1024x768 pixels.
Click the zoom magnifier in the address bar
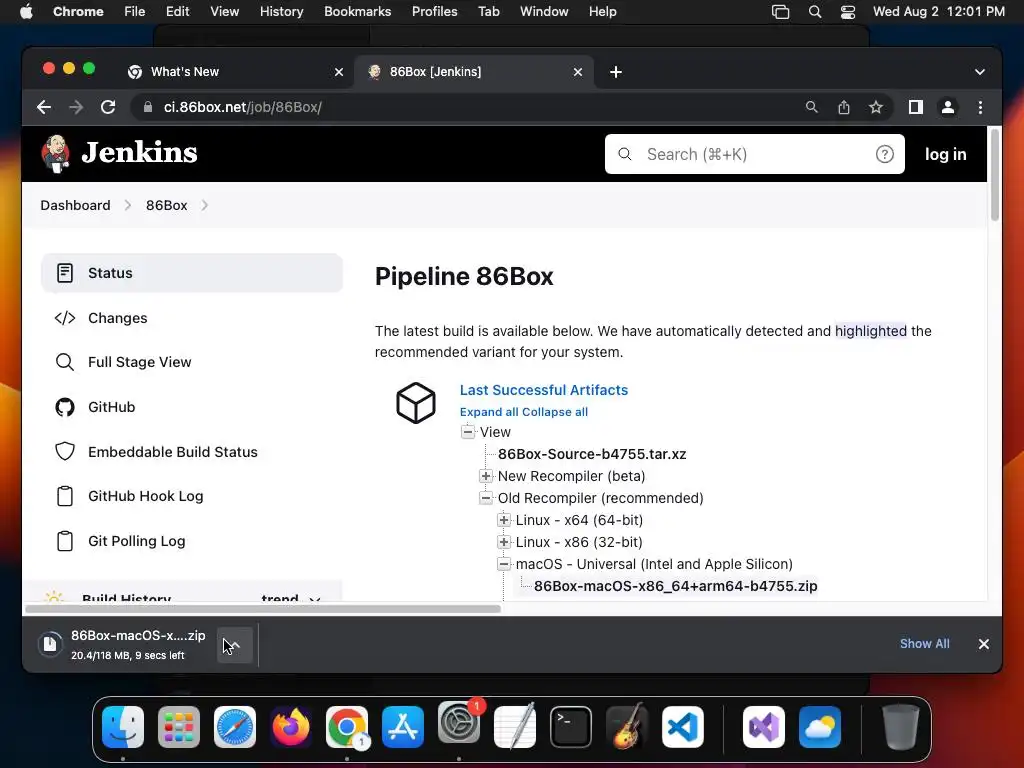812,107
